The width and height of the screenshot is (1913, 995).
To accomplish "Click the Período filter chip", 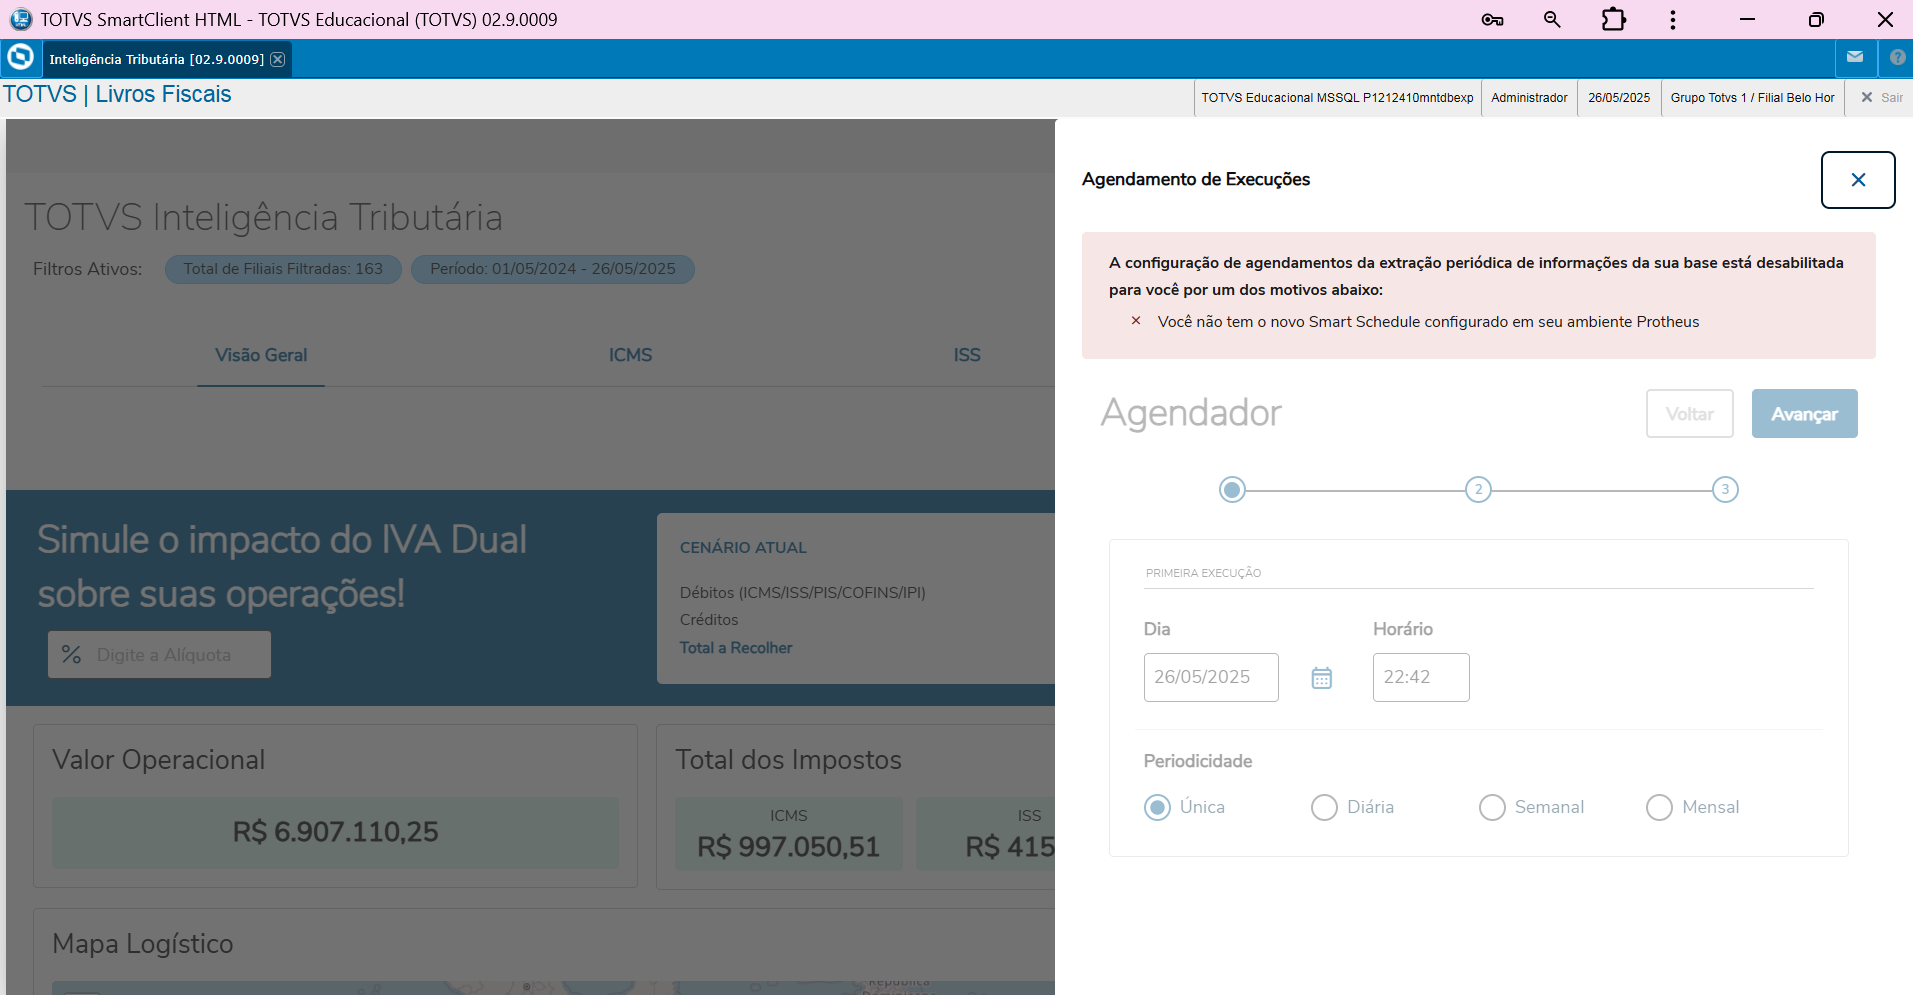I will tap(553, 269).
